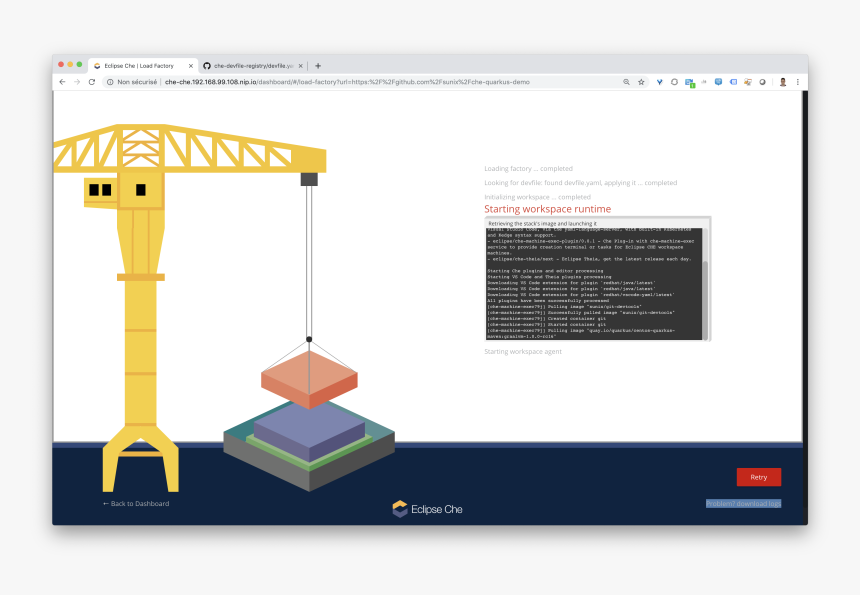The height and width of the screenshot is (595, 860).
Task: Click the zoom magnifier icon in address bar
Action: [x=626, y=82]
